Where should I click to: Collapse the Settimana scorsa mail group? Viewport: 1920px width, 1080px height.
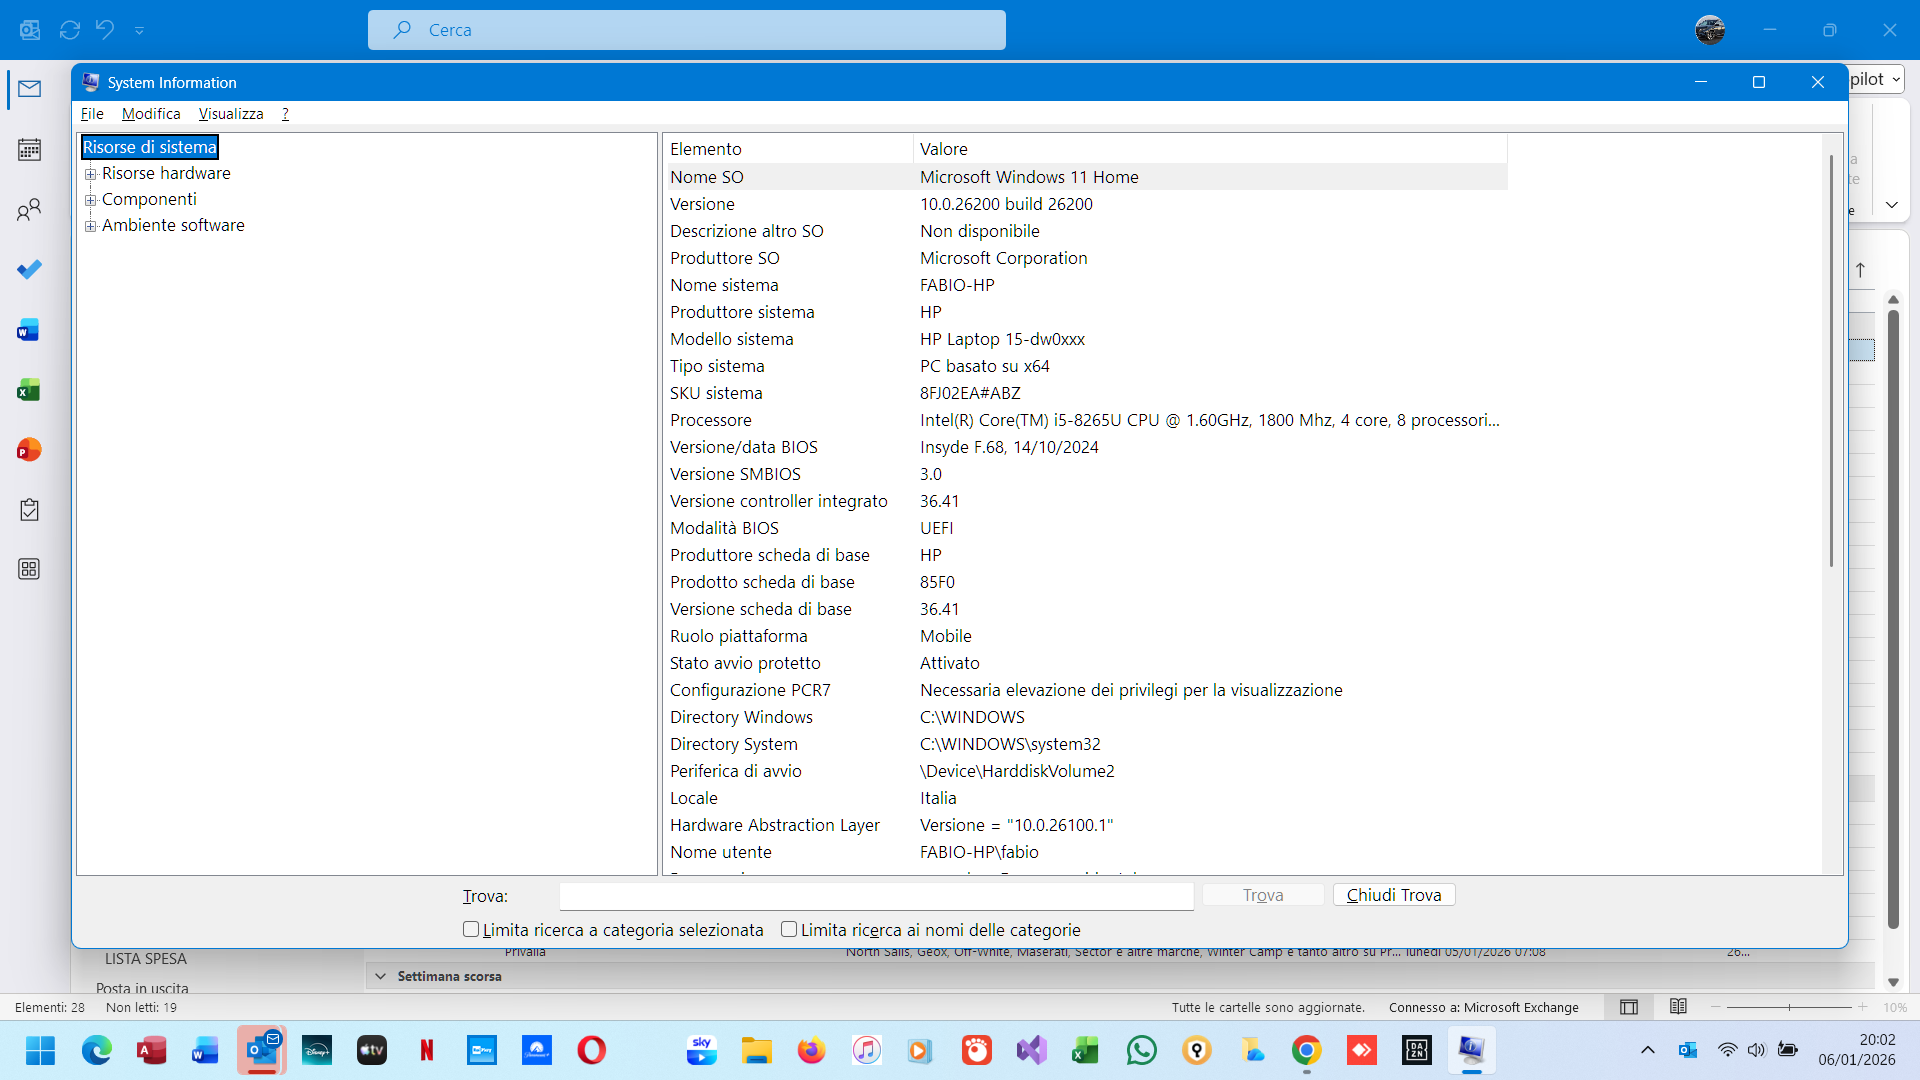point(380,976)
